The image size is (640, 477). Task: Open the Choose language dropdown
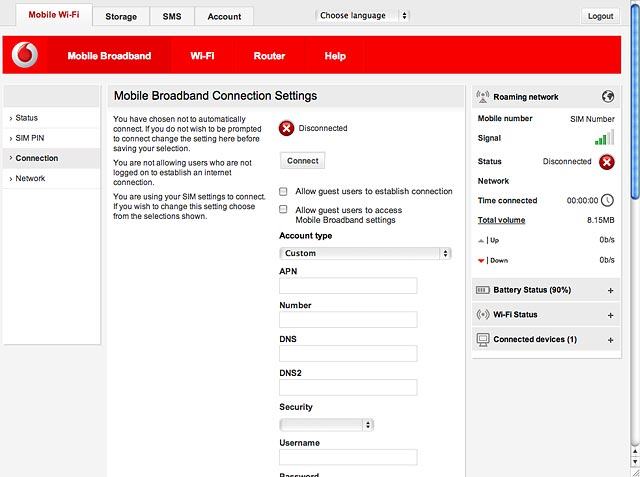(362, 16)
